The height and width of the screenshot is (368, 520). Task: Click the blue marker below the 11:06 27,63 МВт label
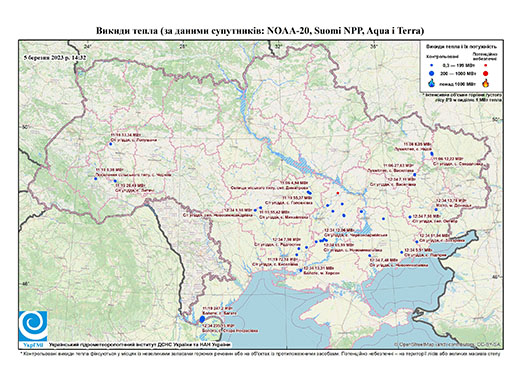415,174
